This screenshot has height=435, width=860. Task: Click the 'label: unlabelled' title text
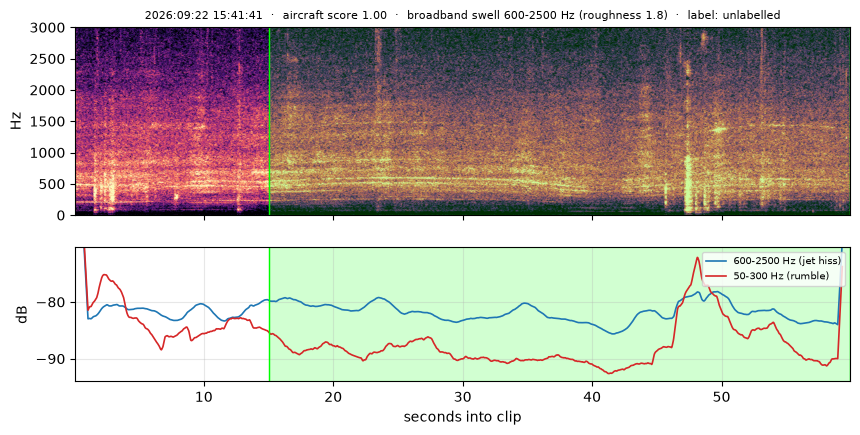[734, 15]
